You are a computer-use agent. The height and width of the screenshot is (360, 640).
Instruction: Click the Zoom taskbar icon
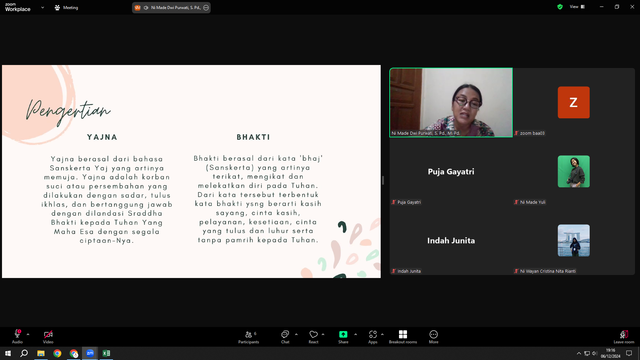pos(90,353)
